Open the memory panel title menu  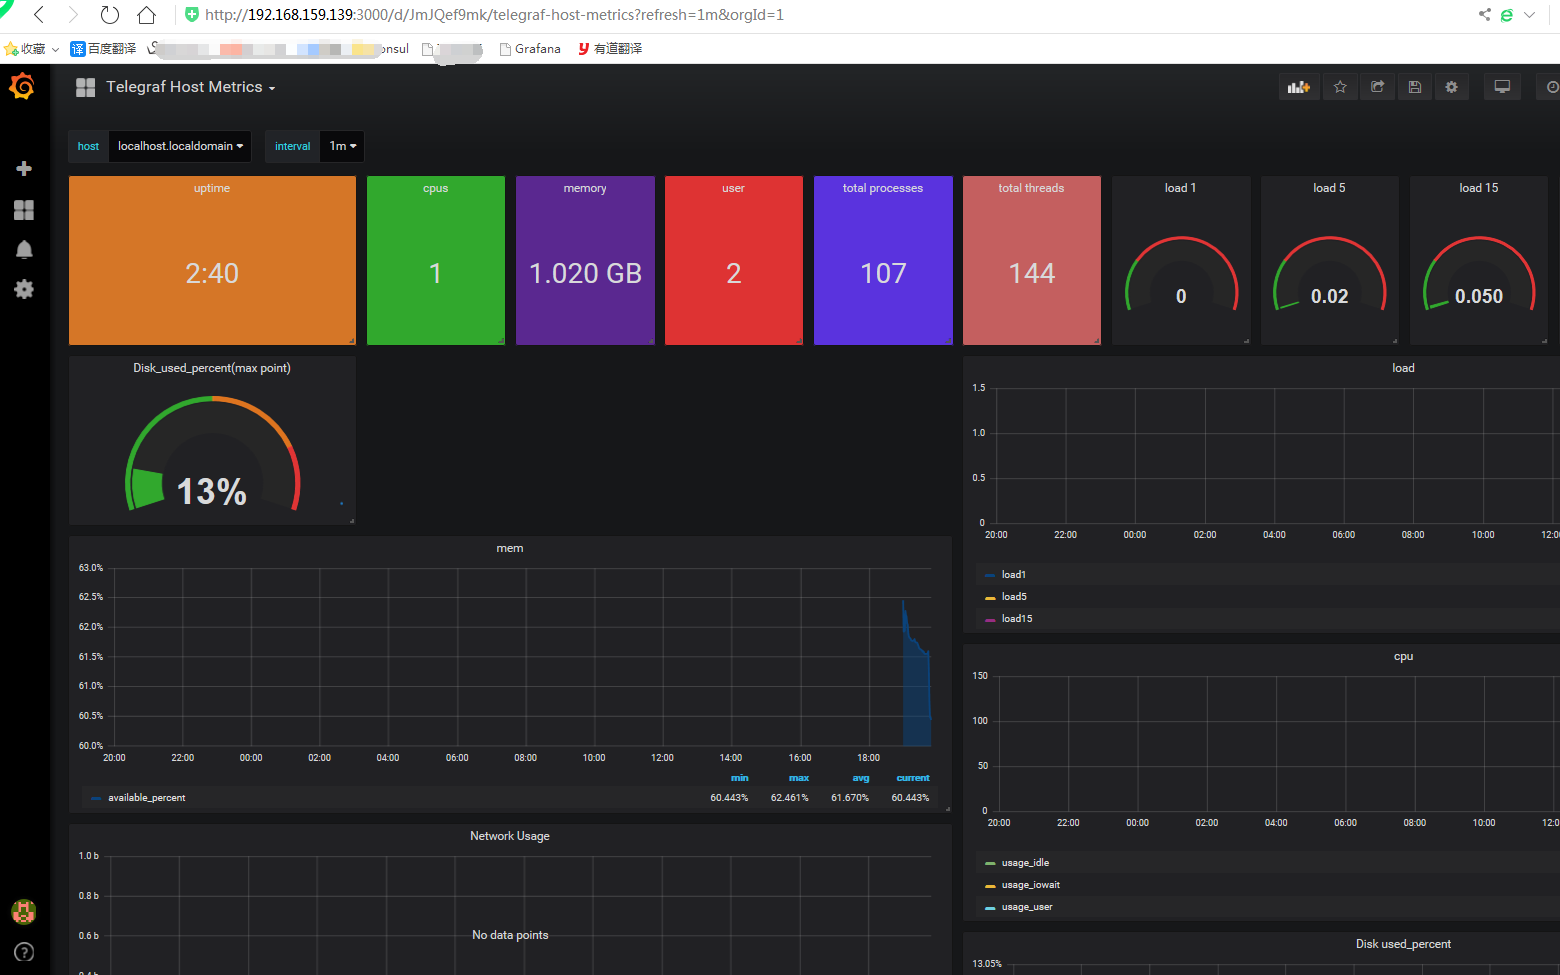[585, 188]
